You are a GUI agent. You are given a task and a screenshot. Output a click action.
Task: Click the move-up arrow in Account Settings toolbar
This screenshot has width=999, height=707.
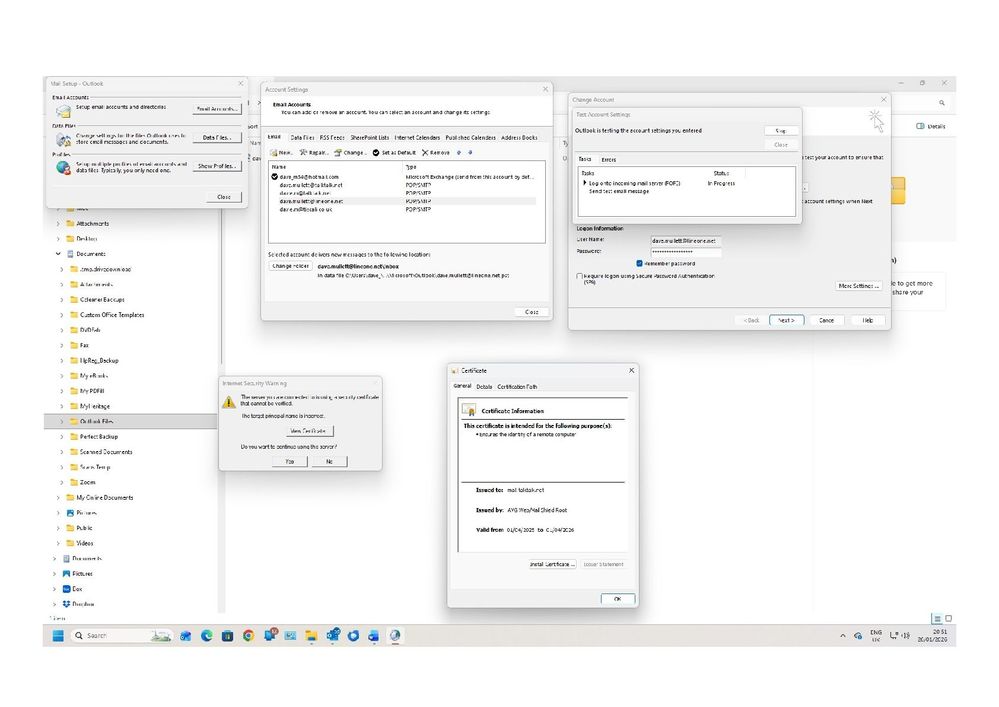[x=459, y=153]
